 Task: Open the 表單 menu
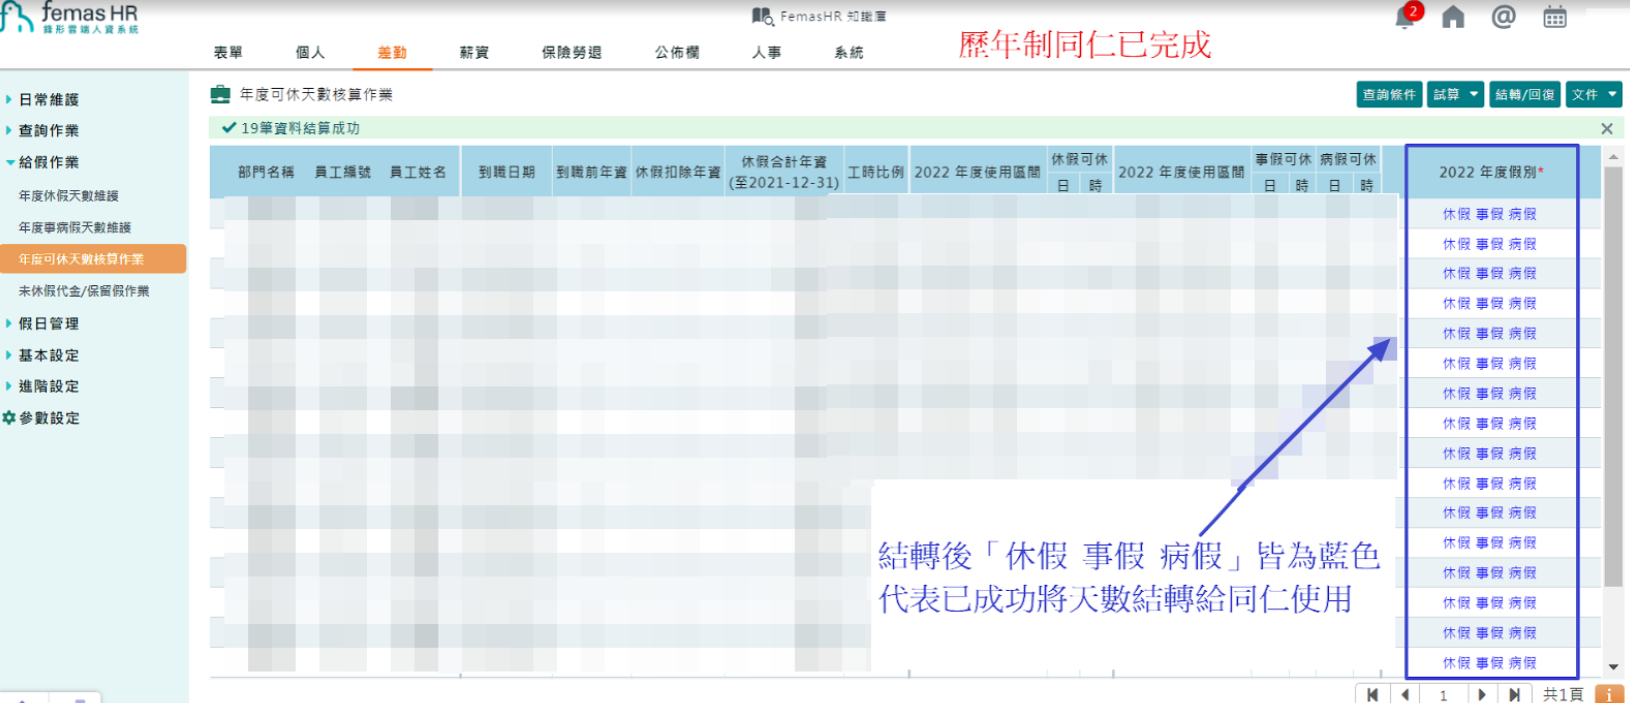point(228,52)
